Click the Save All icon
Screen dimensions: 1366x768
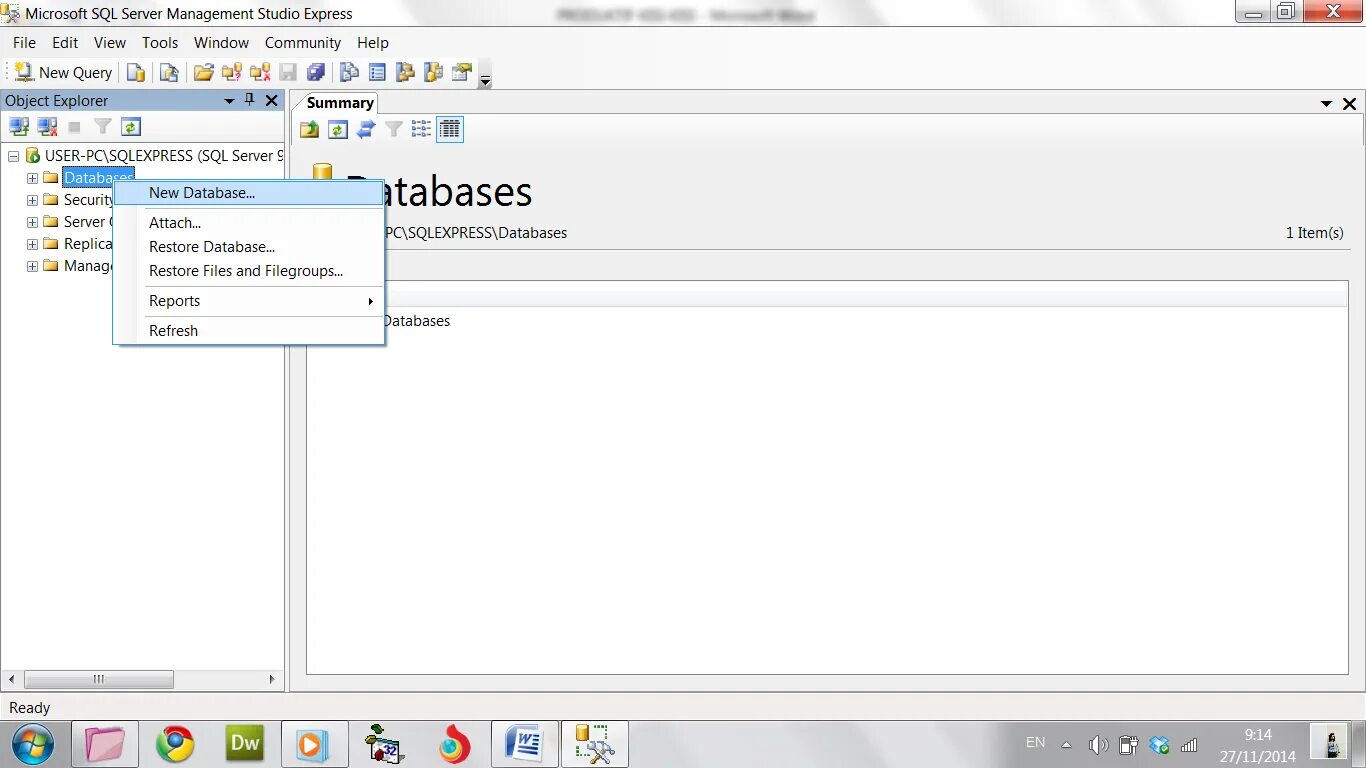316,72
